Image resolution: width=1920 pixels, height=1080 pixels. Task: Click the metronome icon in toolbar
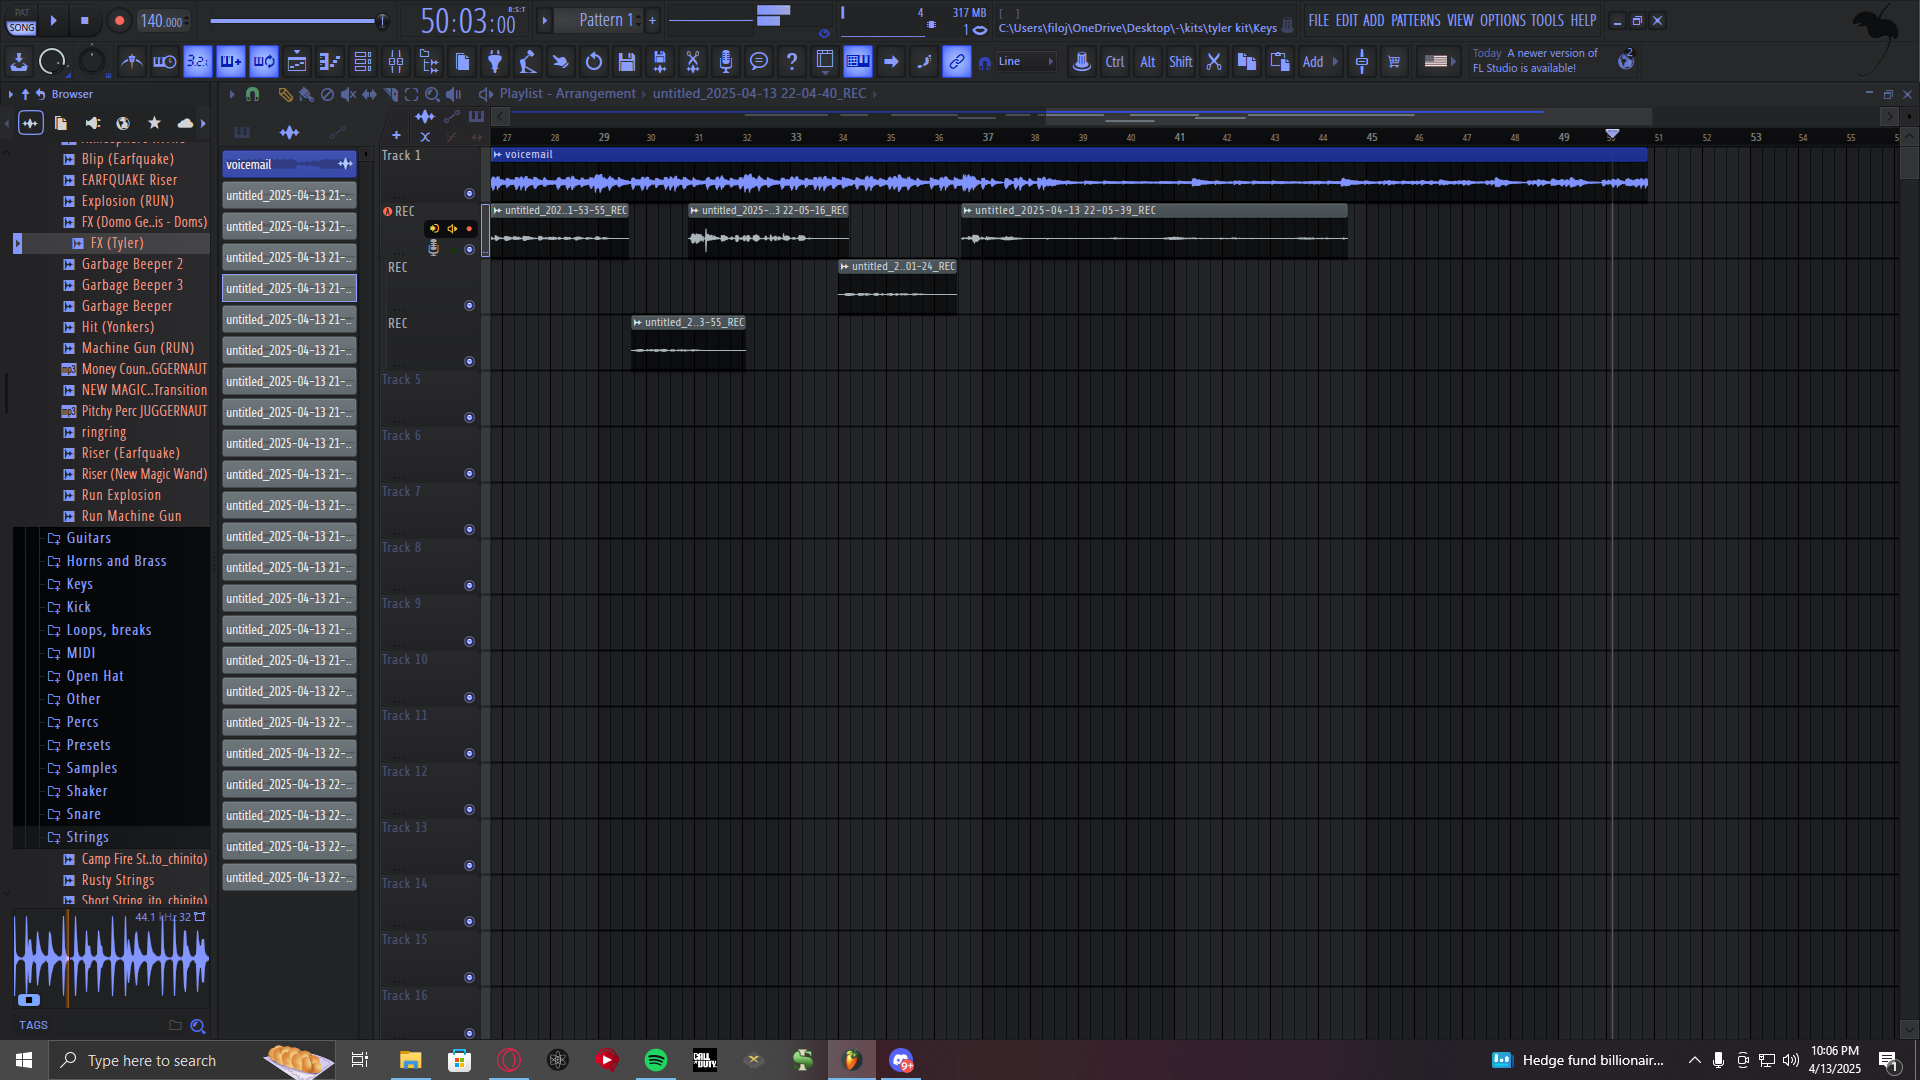pos(131,62)
